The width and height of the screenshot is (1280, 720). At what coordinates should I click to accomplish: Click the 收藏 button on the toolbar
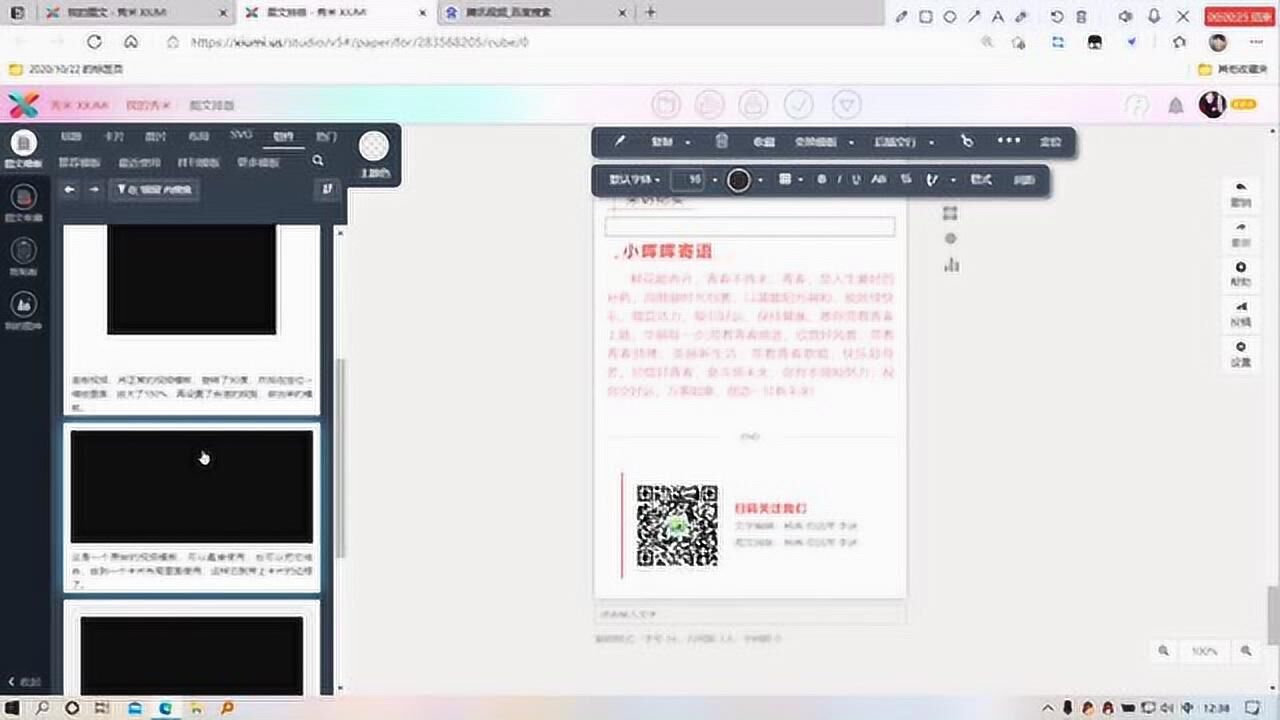pyautogui.click(x=764, y=142)
